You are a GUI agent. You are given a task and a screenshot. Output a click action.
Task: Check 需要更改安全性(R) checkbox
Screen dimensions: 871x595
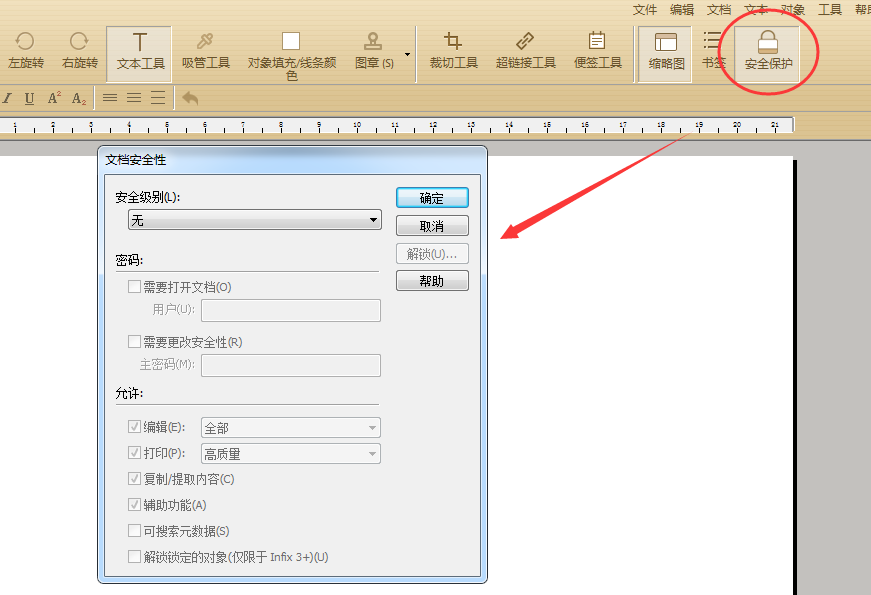coord(134,342)
